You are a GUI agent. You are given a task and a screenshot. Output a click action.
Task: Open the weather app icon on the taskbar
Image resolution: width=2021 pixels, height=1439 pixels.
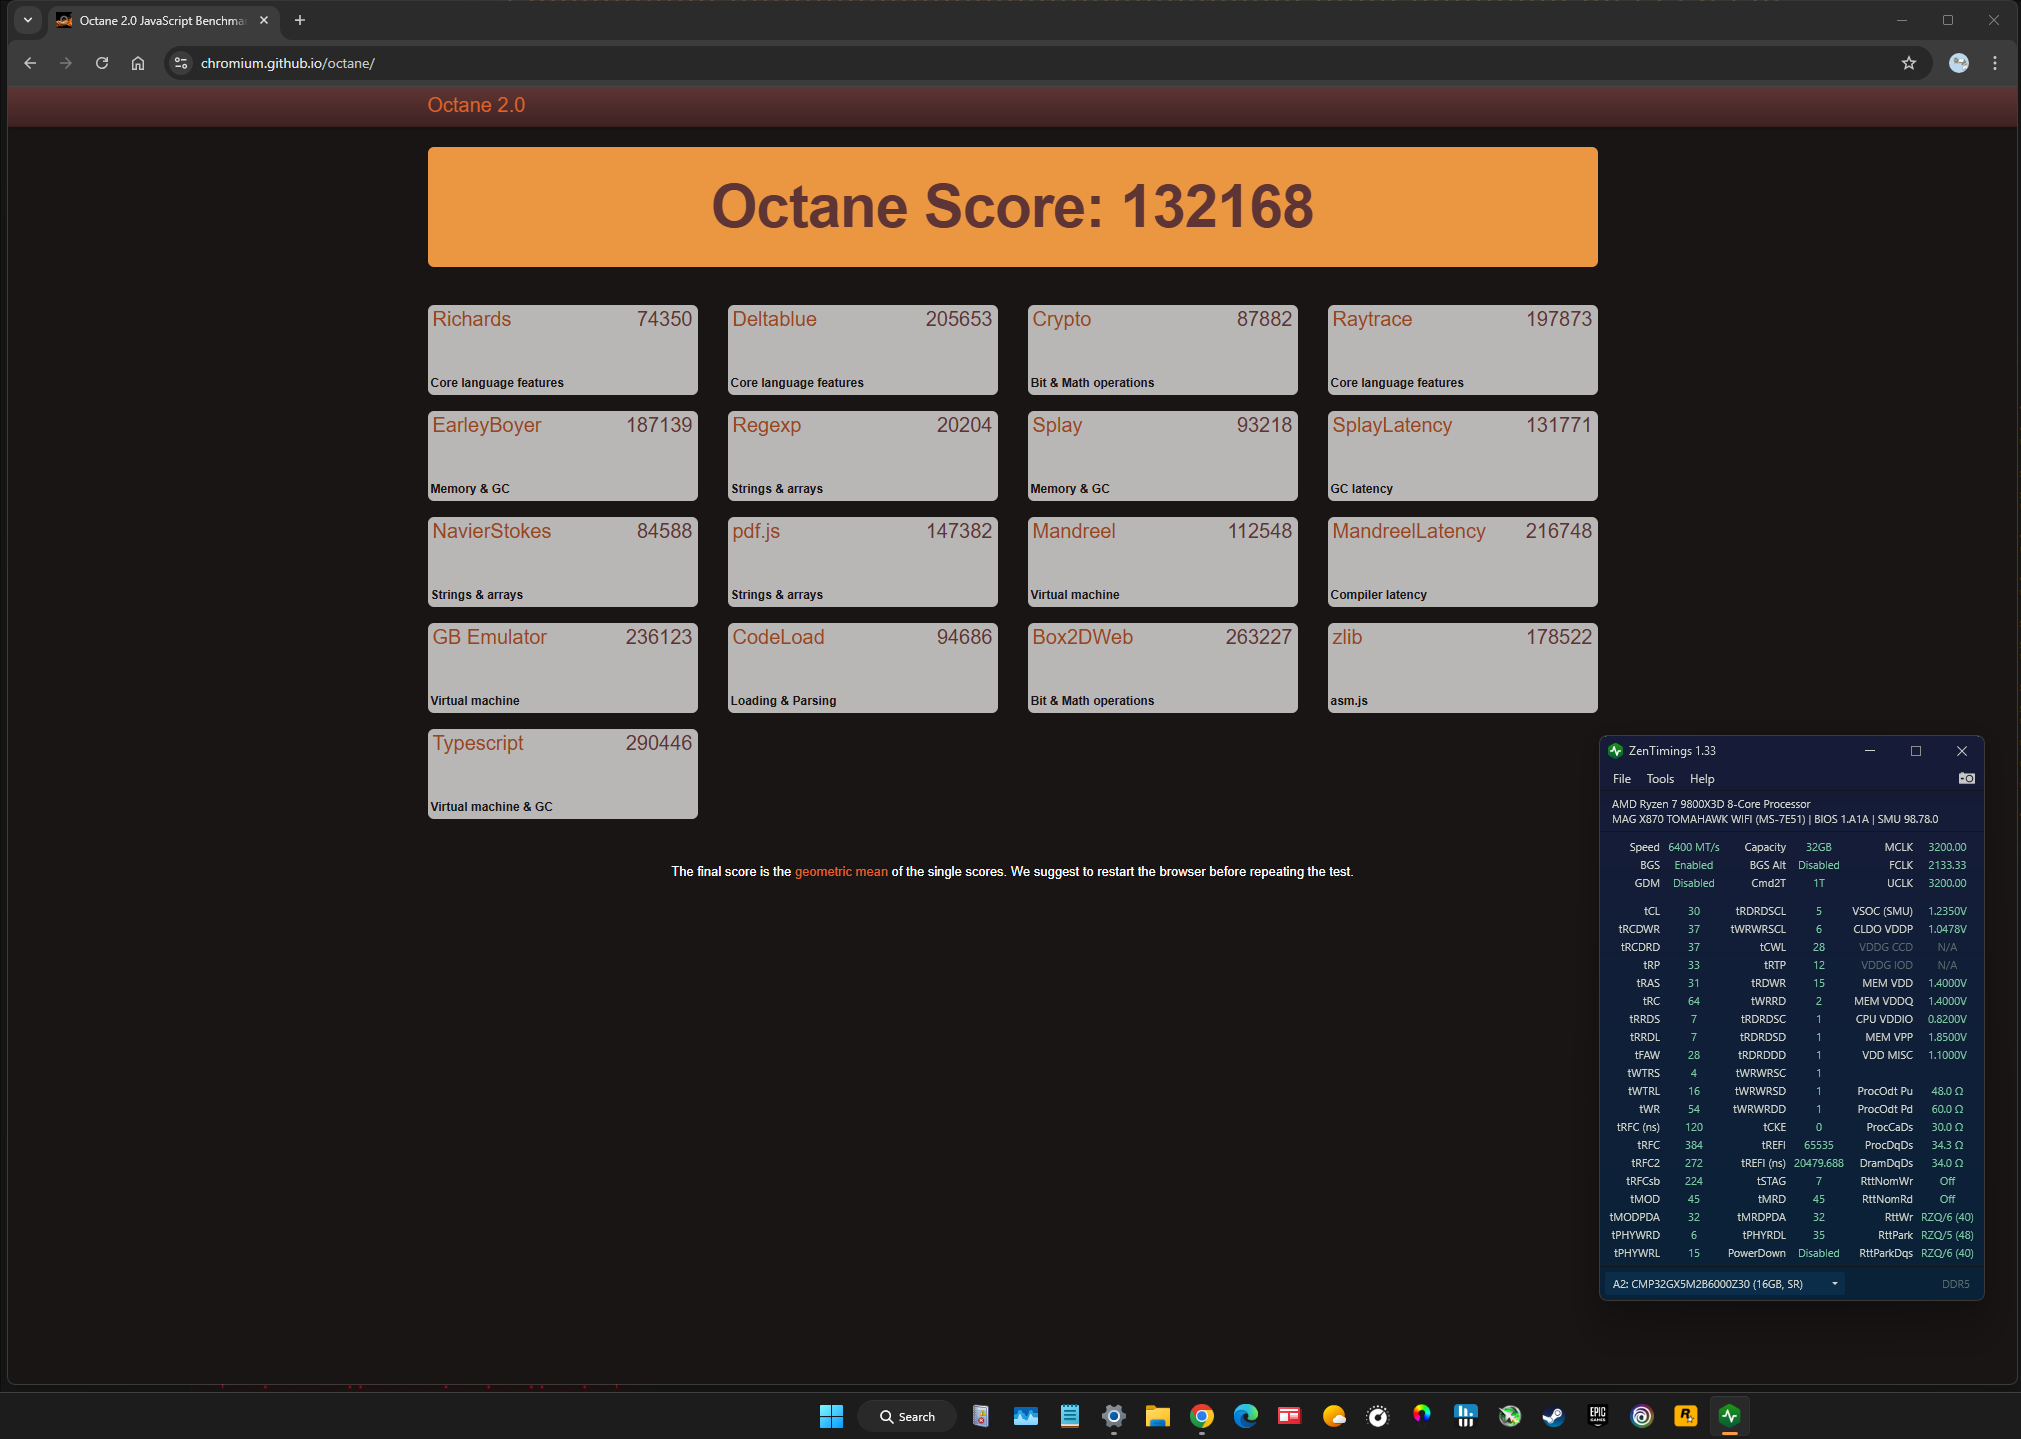[x=1333, y=1416]
